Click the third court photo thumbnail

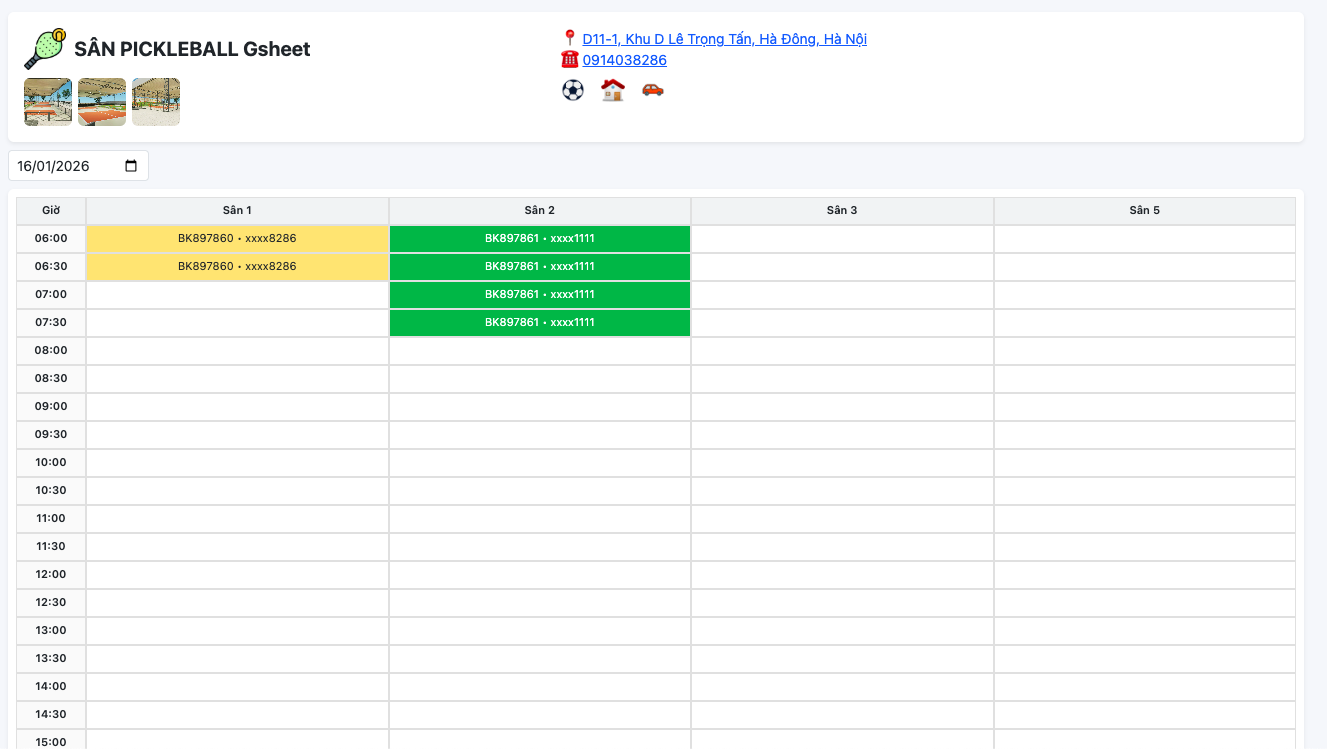(x=156, y=101)
